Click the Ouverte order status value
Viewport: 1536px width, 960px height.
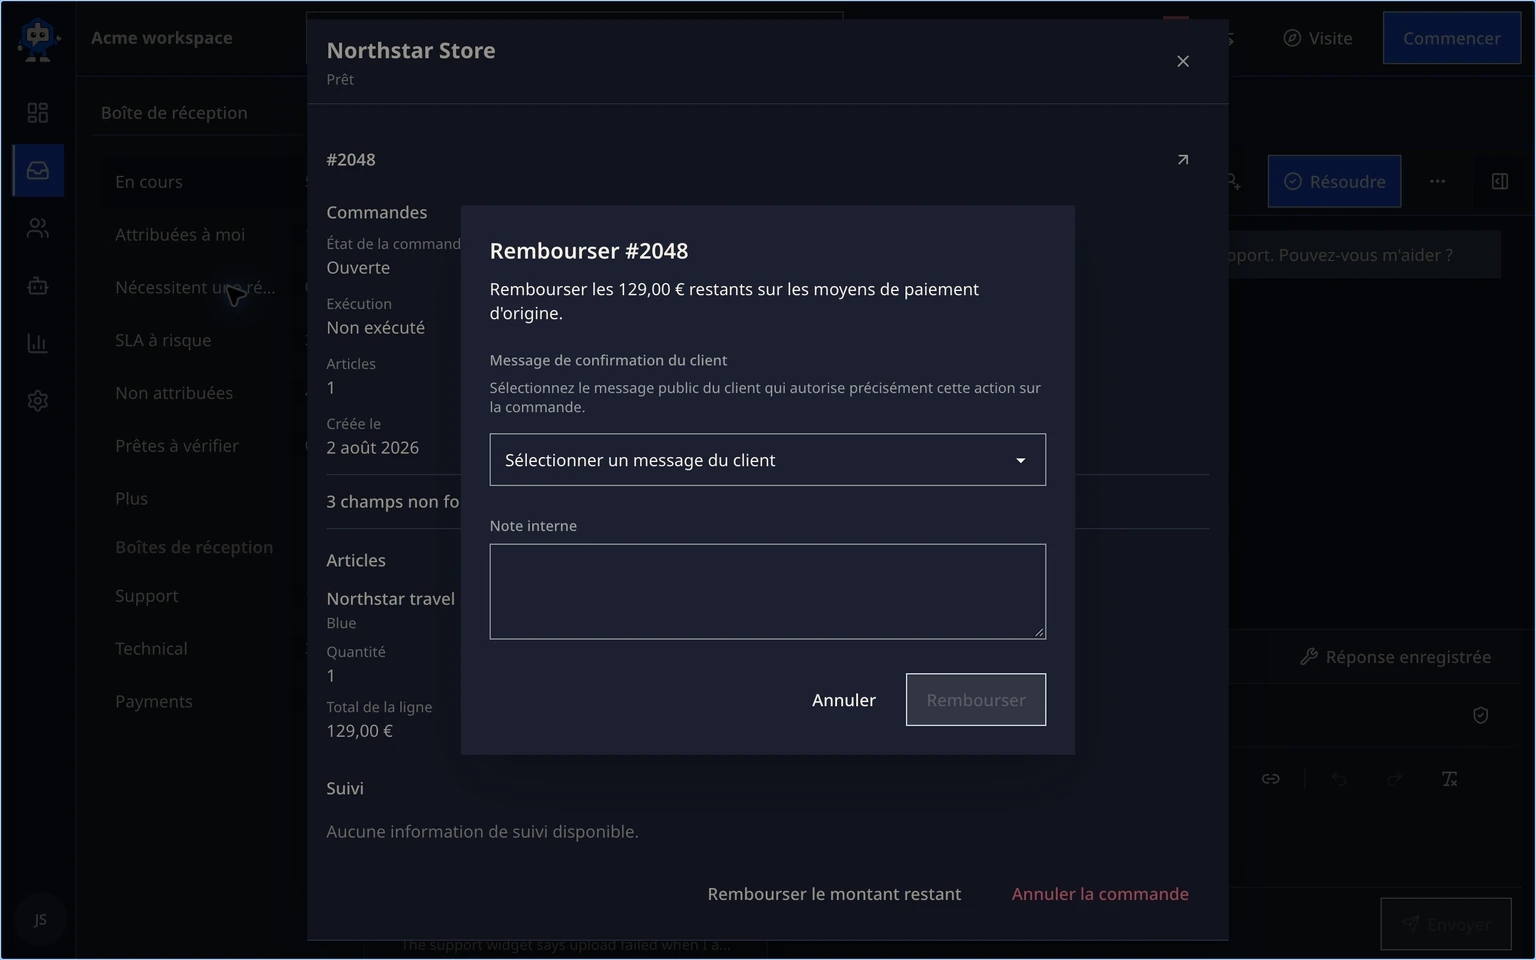coord(358,268)
